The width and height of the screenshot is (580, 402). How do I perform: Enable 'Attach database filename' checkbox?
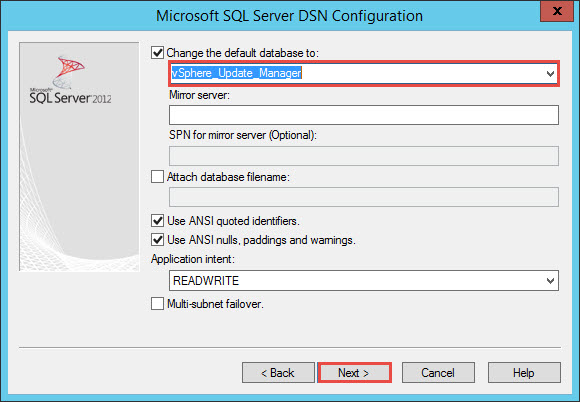click(x=157, y=177)
